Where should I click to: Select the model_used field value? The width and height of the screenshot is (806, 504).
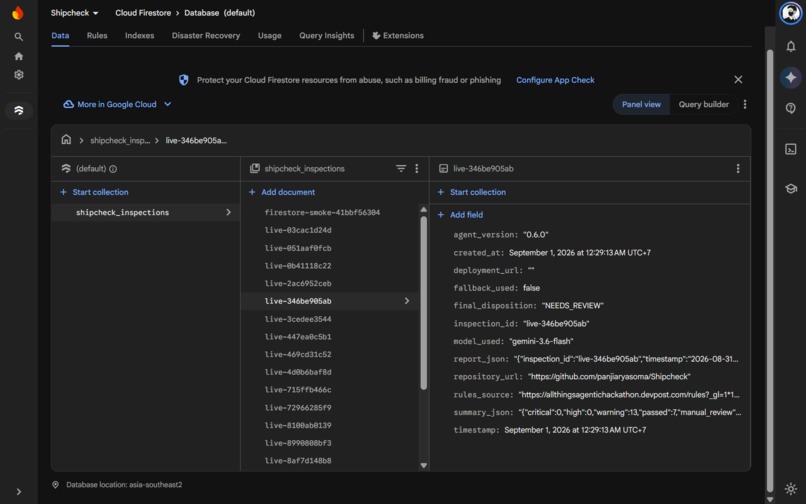click(x=541, y=341)
